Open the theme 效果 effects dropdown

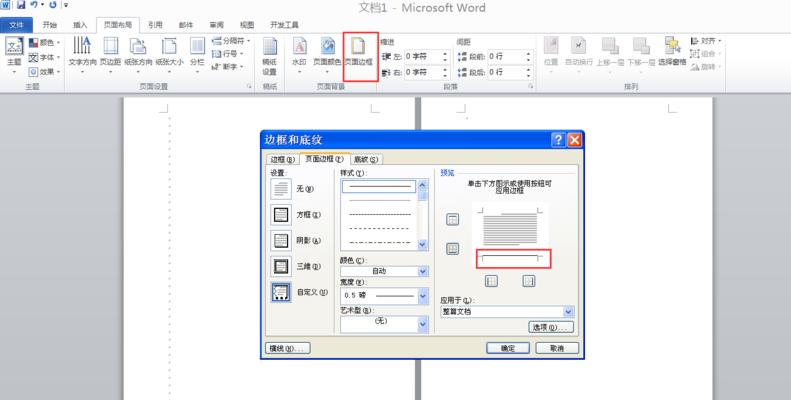pyautogui.click(x=44, y=72)
